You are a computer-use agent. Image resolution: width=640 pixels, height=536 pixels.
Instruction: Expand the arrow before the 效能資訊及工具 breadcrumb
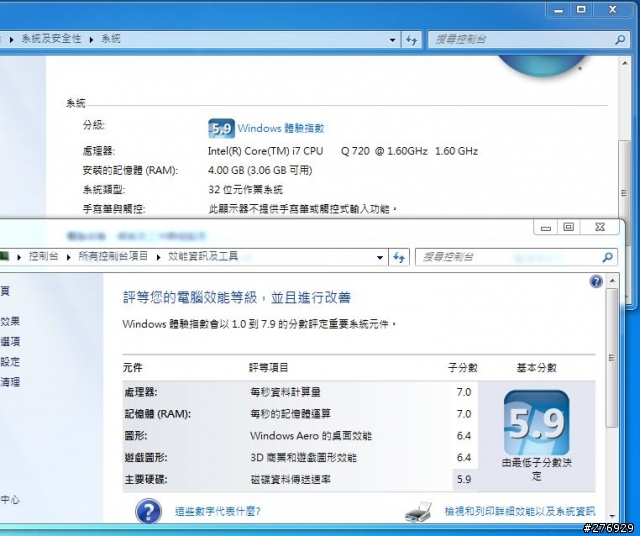[x=158, y=257]
